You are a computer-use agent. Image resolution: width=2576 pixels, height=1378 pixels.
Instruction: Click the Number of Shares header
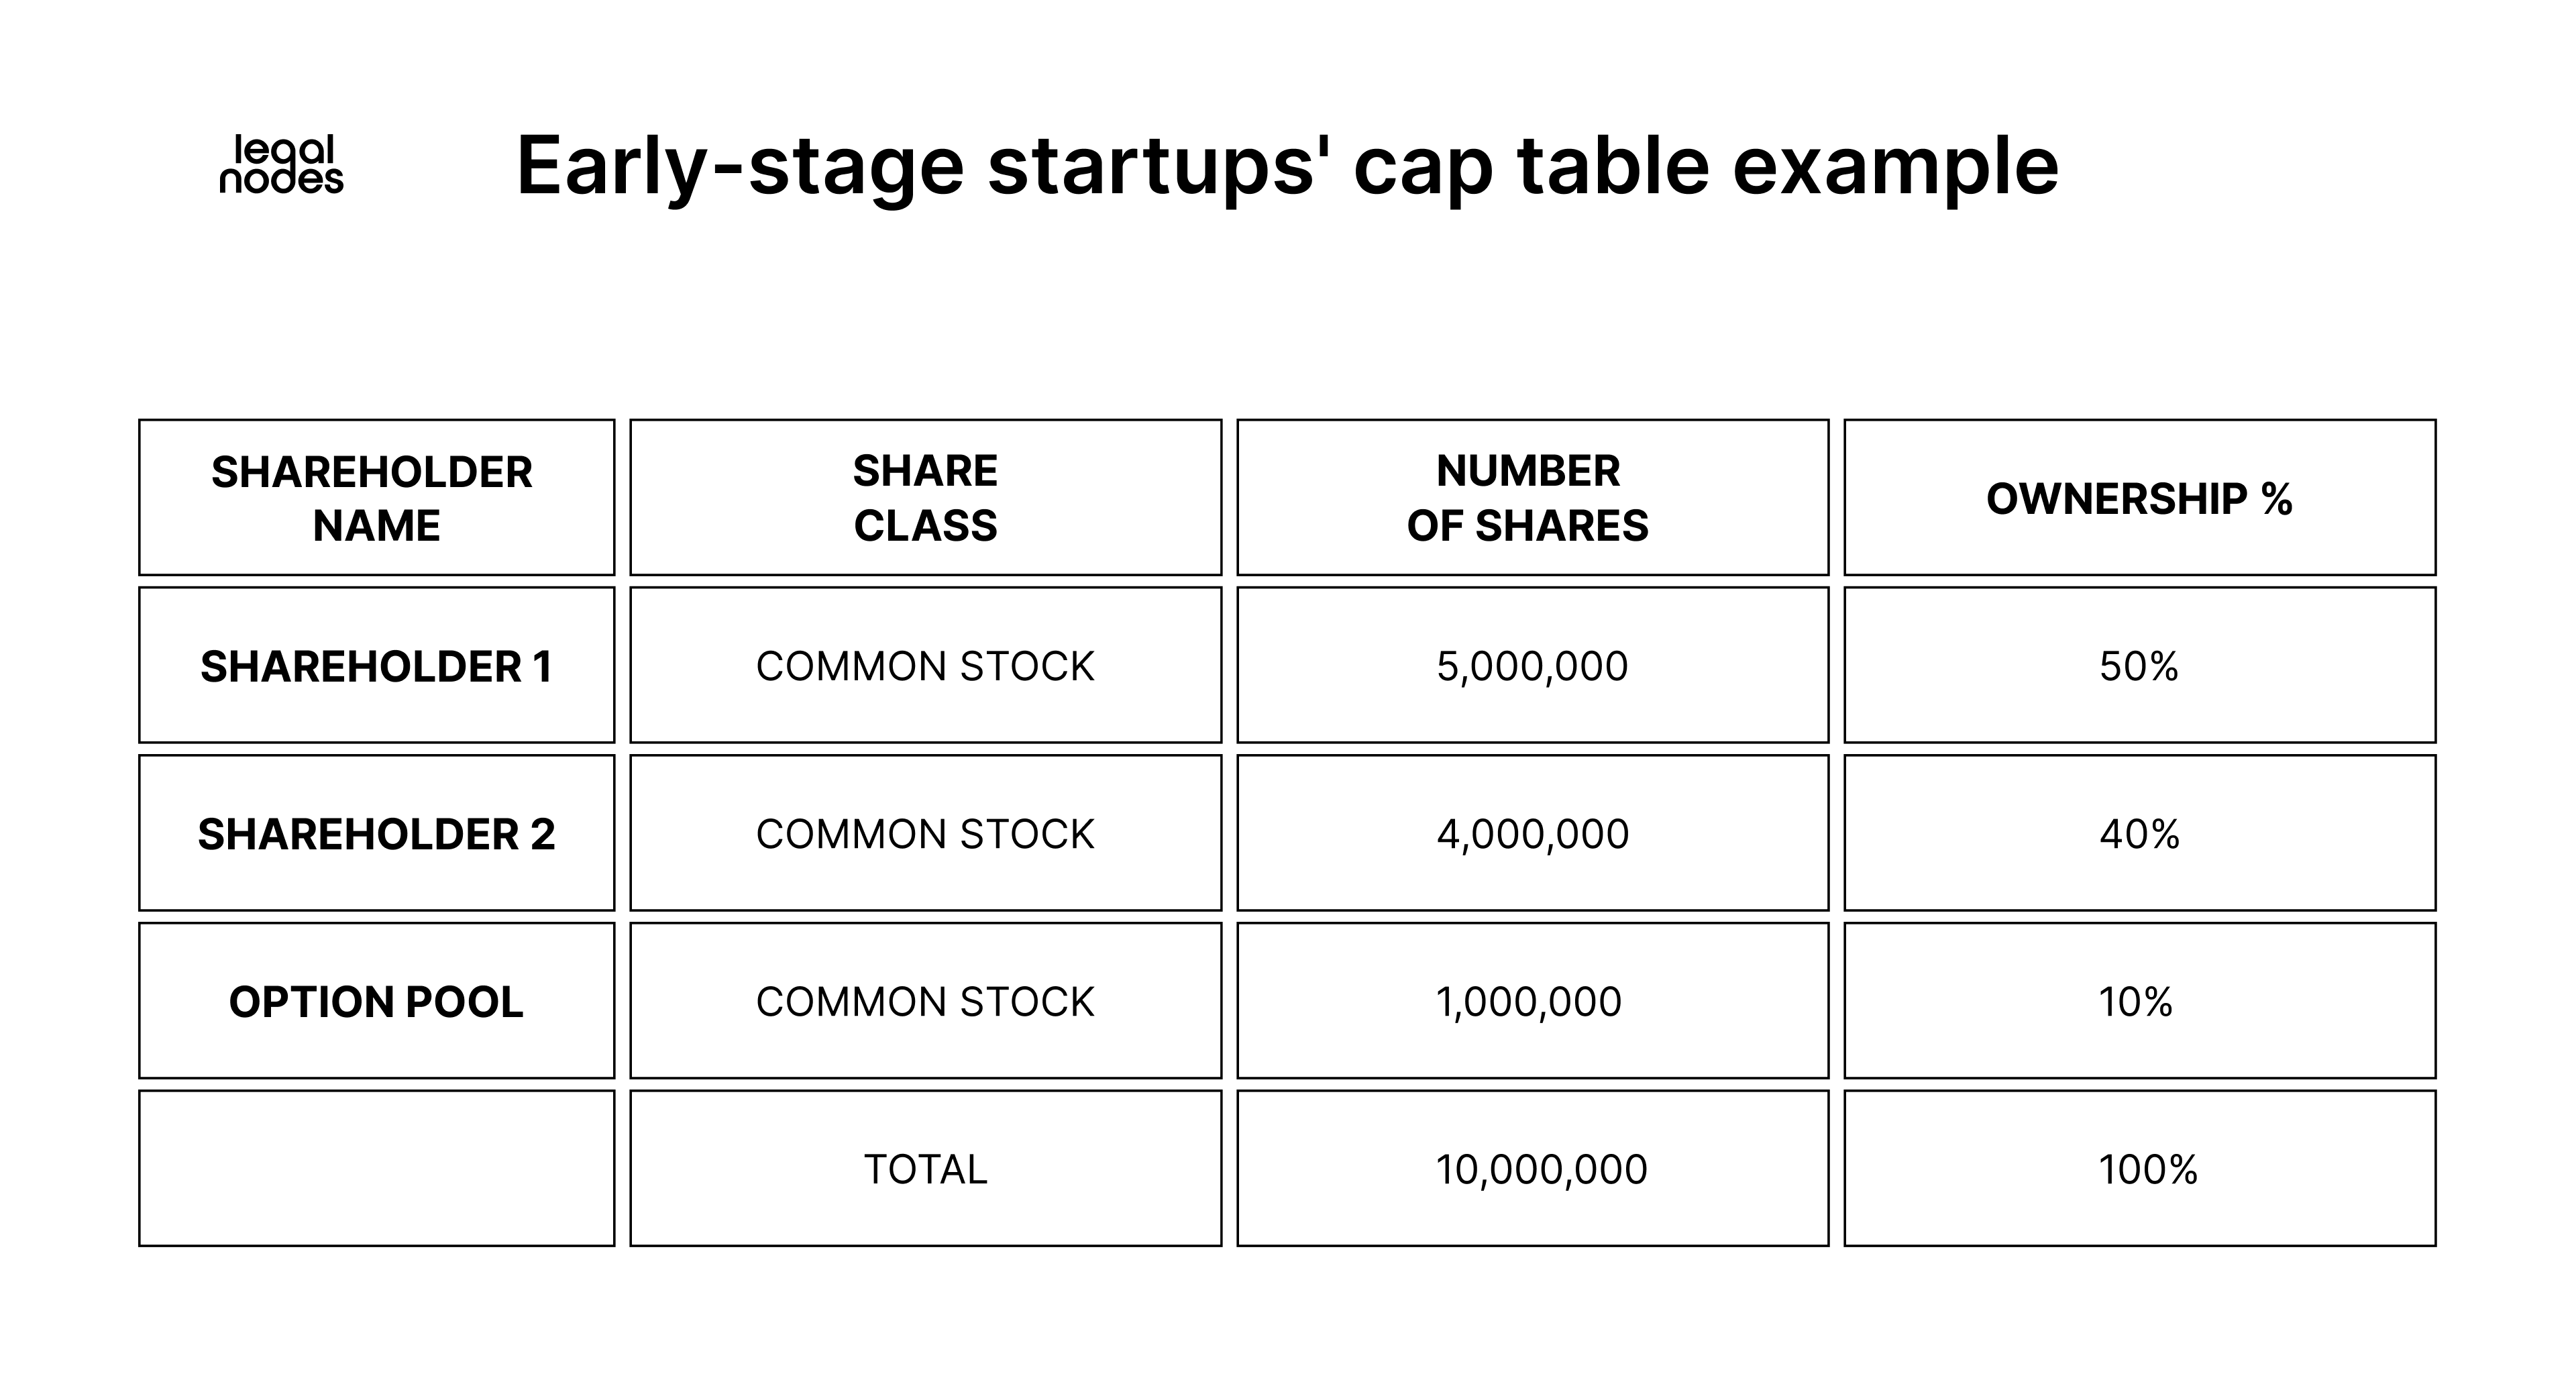[x=1531, y=498]
